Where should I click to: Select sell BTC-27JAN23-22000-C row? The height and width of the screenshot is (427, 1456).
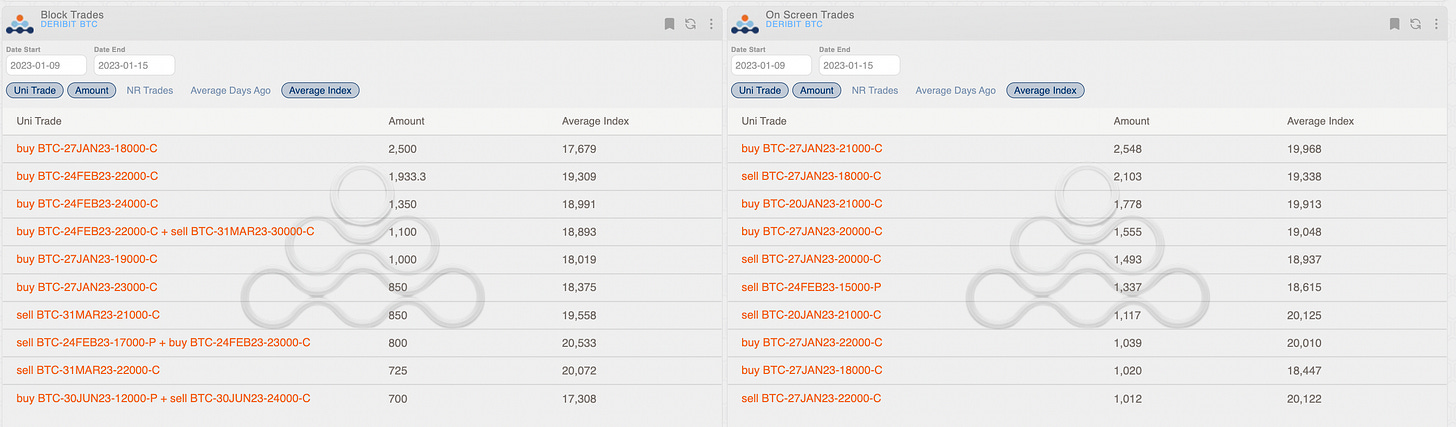pyautogui.click(x=1087, y=398)
